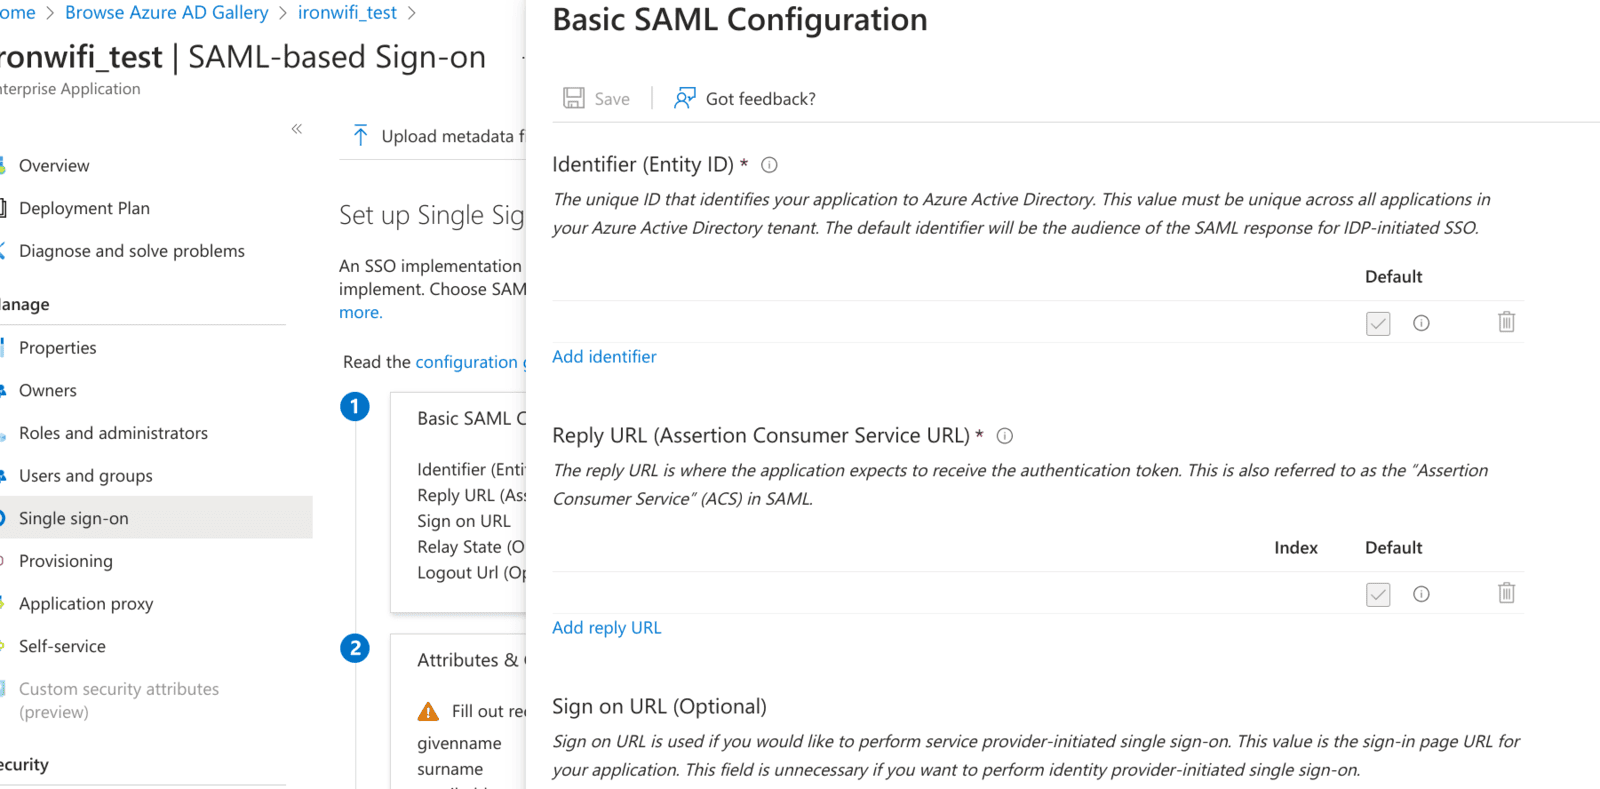Click info icon beside Identifier (Entity ID)
Image resolution: width=1600 pixels, height=789 pixels.
tap(769, 165)
